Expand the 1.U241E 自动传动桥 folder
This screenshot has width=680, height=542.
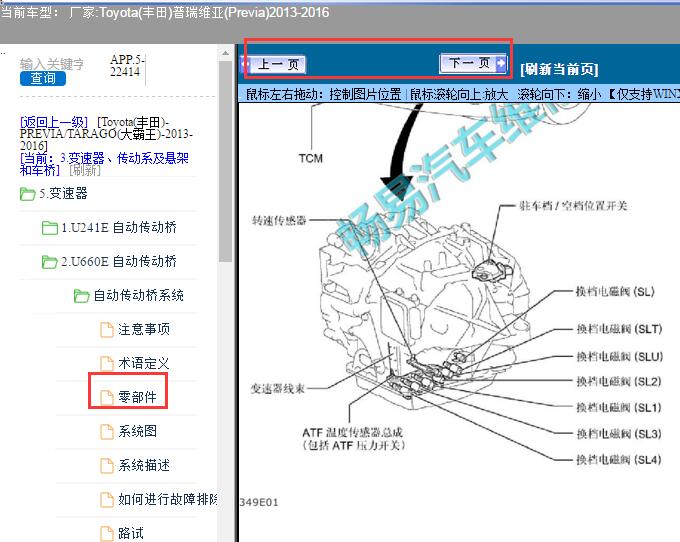119,227
